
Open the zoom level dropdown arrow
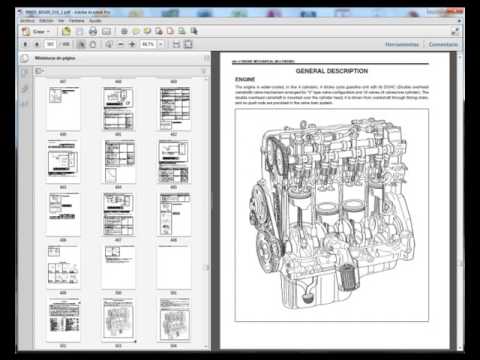pos(161,44)
